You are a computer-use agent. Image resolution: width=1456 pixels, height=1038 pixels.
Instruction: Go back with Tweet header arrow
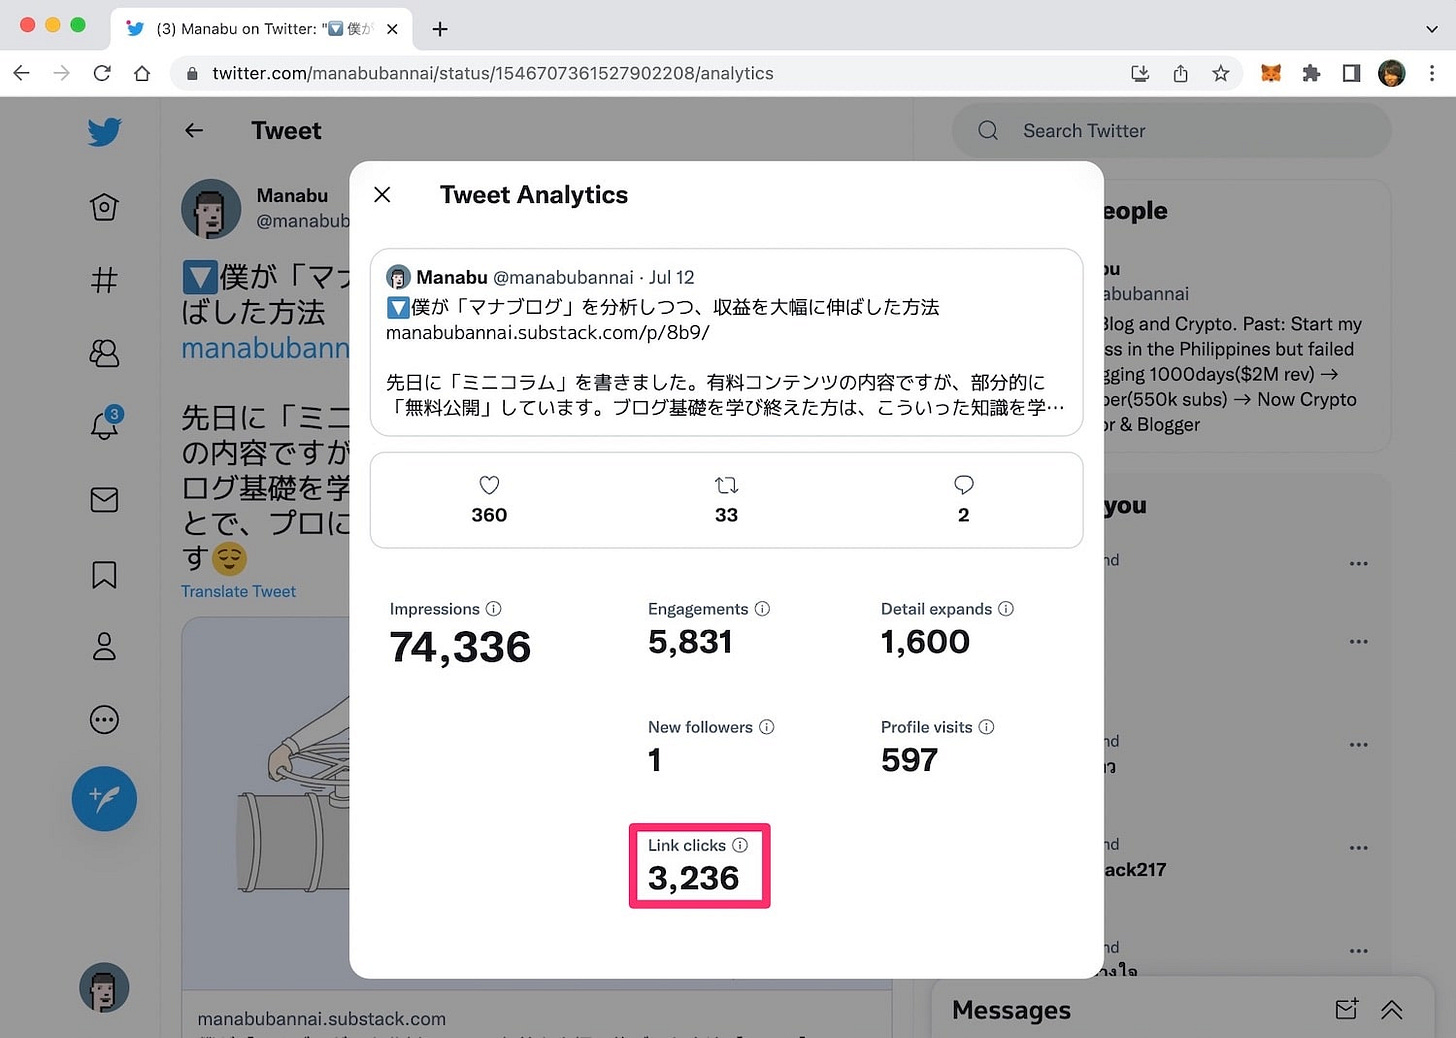(x=194, y=130)
